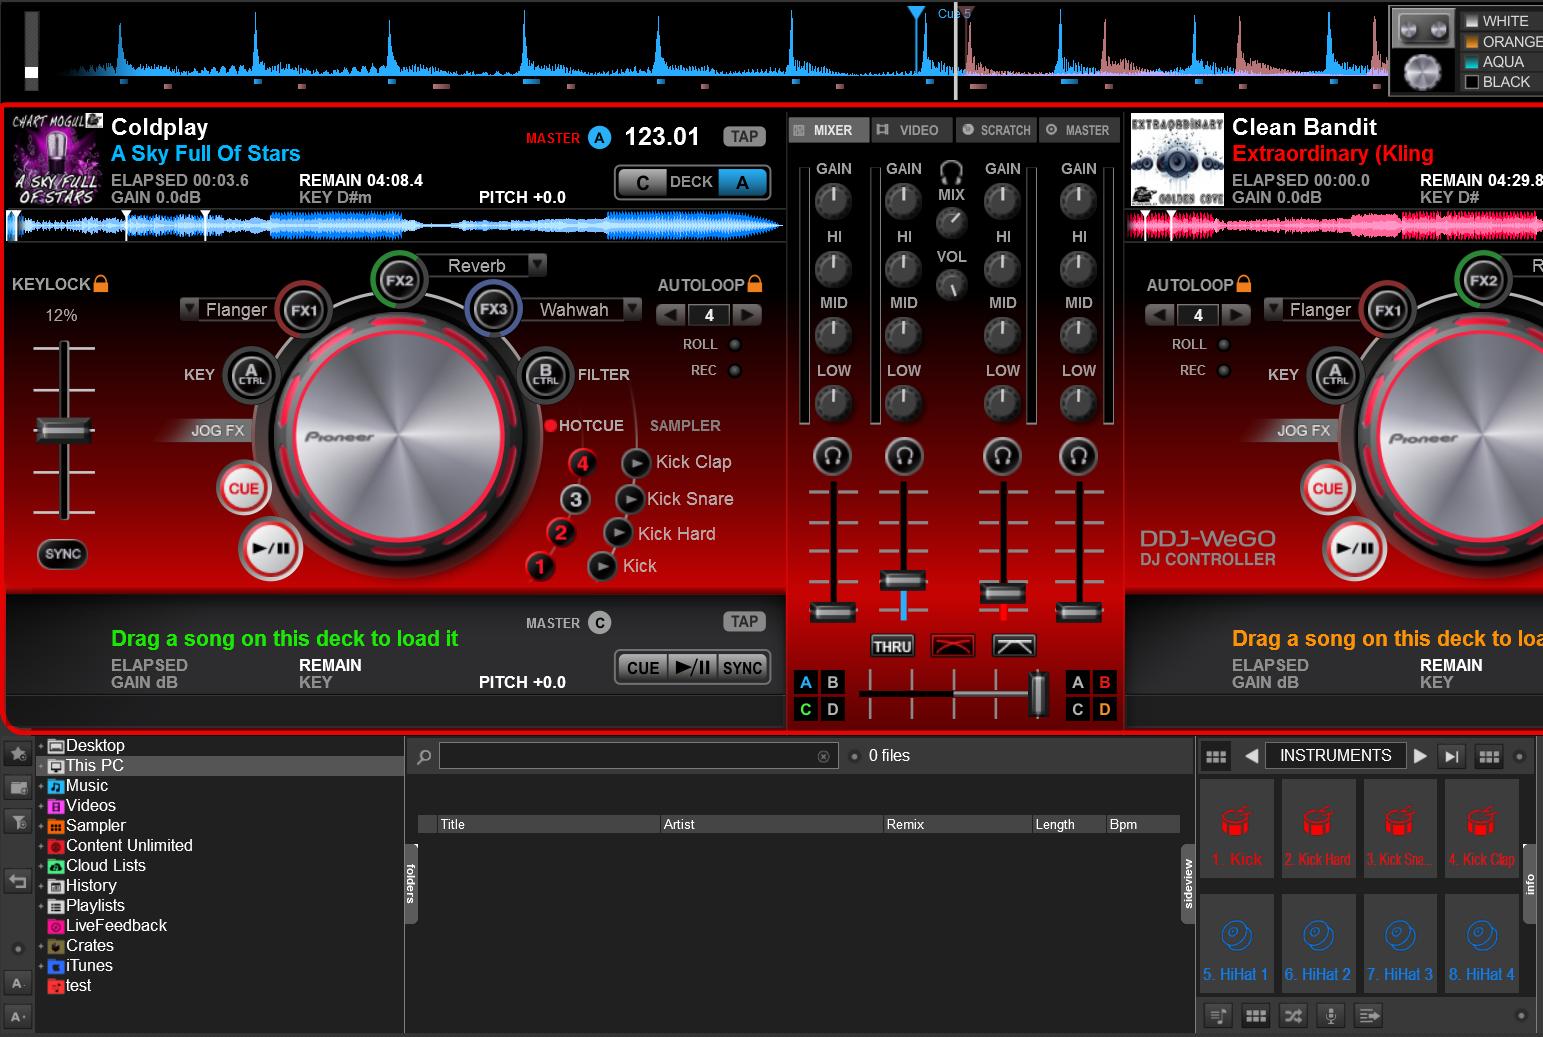Select deck C in left deck switch
The height and width of the screenshot is (1037, 1543).
coord(643,183)
